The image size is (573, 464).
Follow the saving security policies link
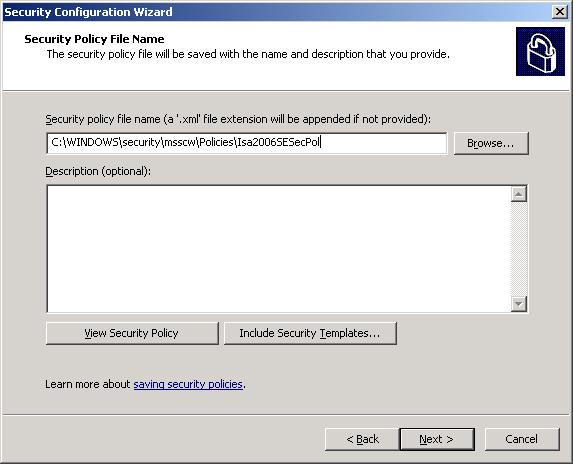point(188,384)
